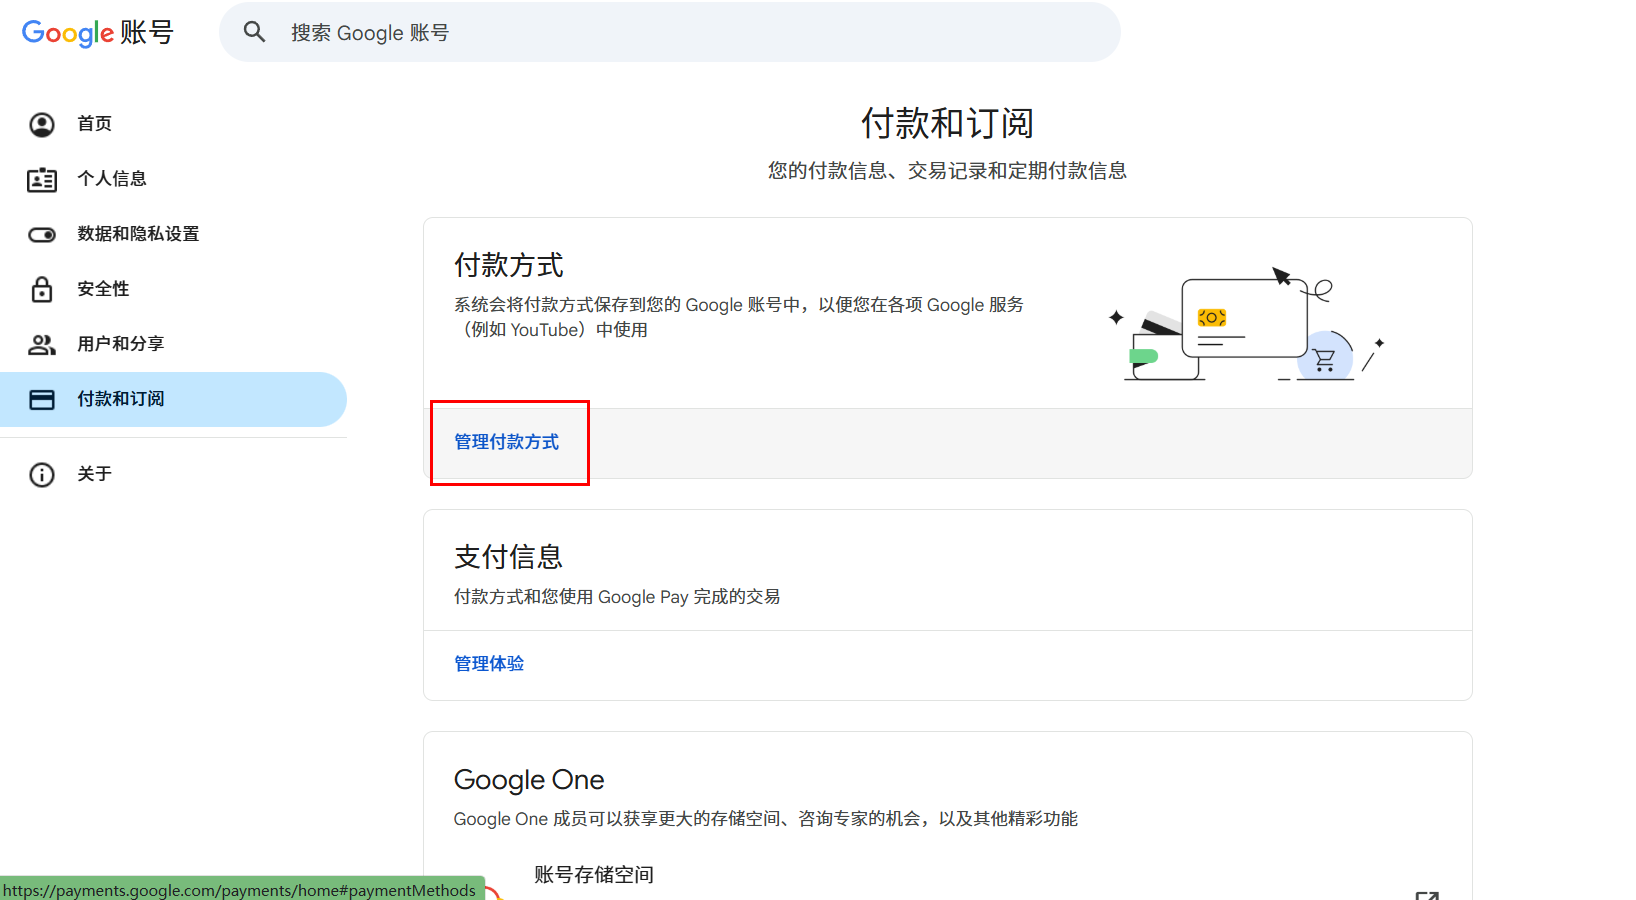
Task: Focus the 搜索 Google 账号 search field
Action: 670,32
